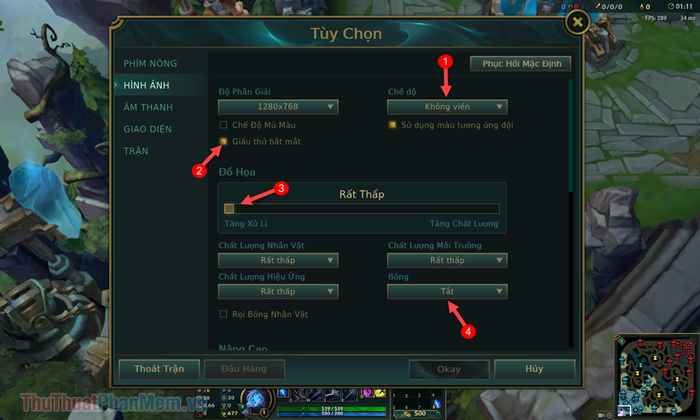Toggle Sử dụng màu tương ứng đội
The height and width of the screenshot is (420, 700).
pyautogui.click(x=392, y=125)
